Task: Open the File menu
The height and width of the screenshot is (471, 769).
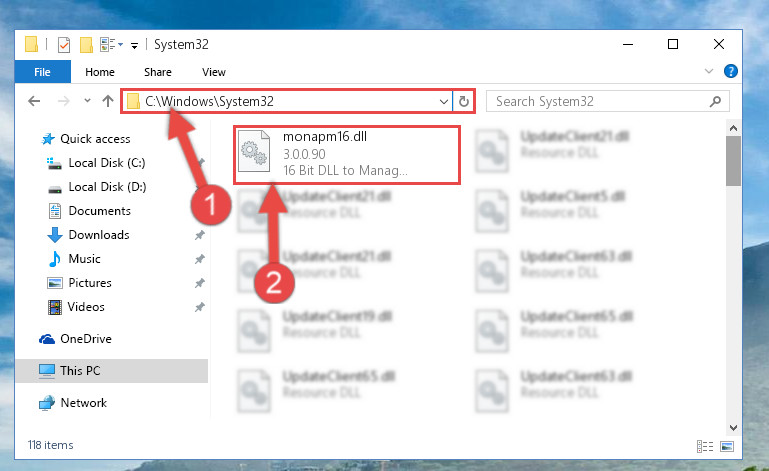Action: pos(43,72)
